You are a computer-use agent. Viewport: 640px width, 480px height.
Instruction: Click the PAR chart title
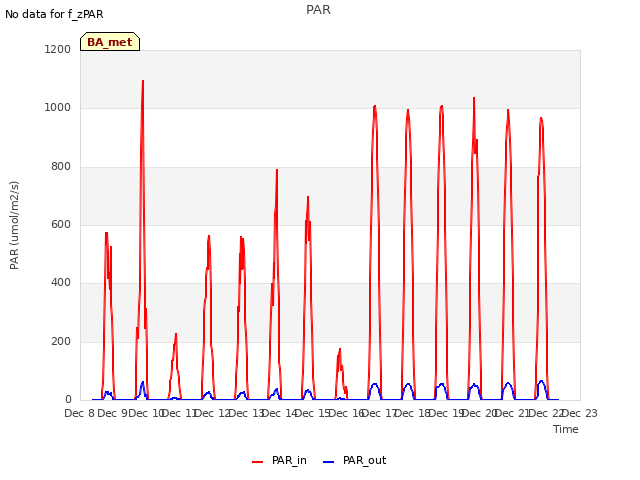click(x=318, y=10)
